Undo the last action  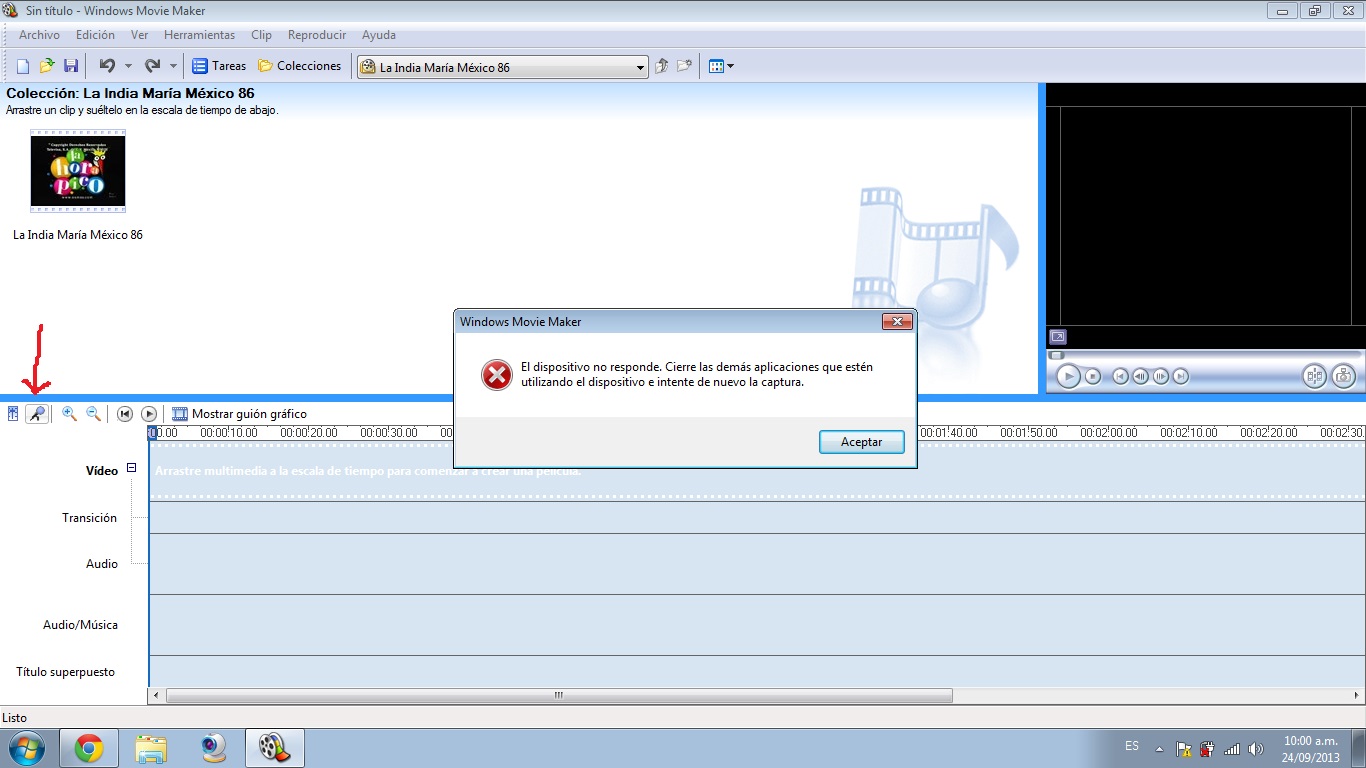107,66
